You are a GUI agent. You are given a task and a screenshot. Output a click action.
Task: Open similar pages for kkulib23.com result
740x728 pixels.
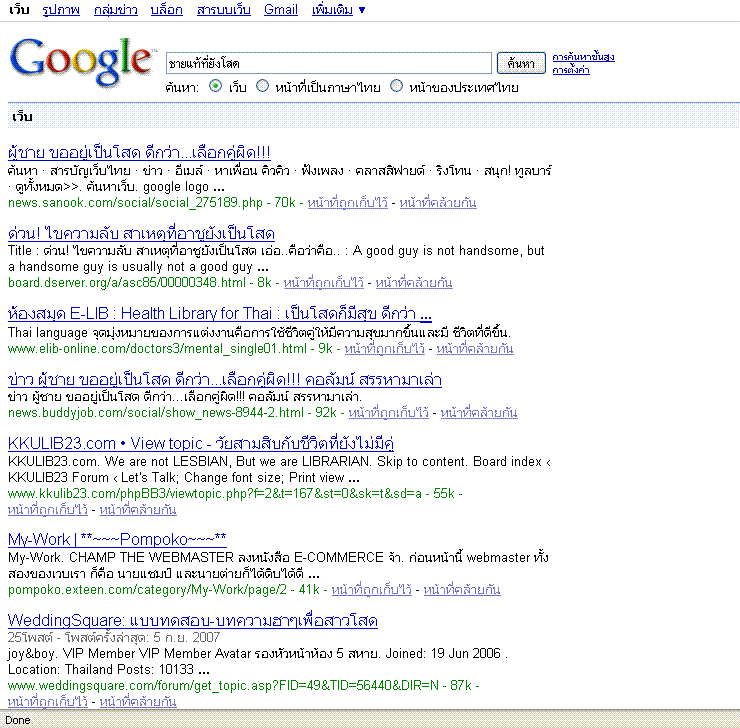coord(138,510)
